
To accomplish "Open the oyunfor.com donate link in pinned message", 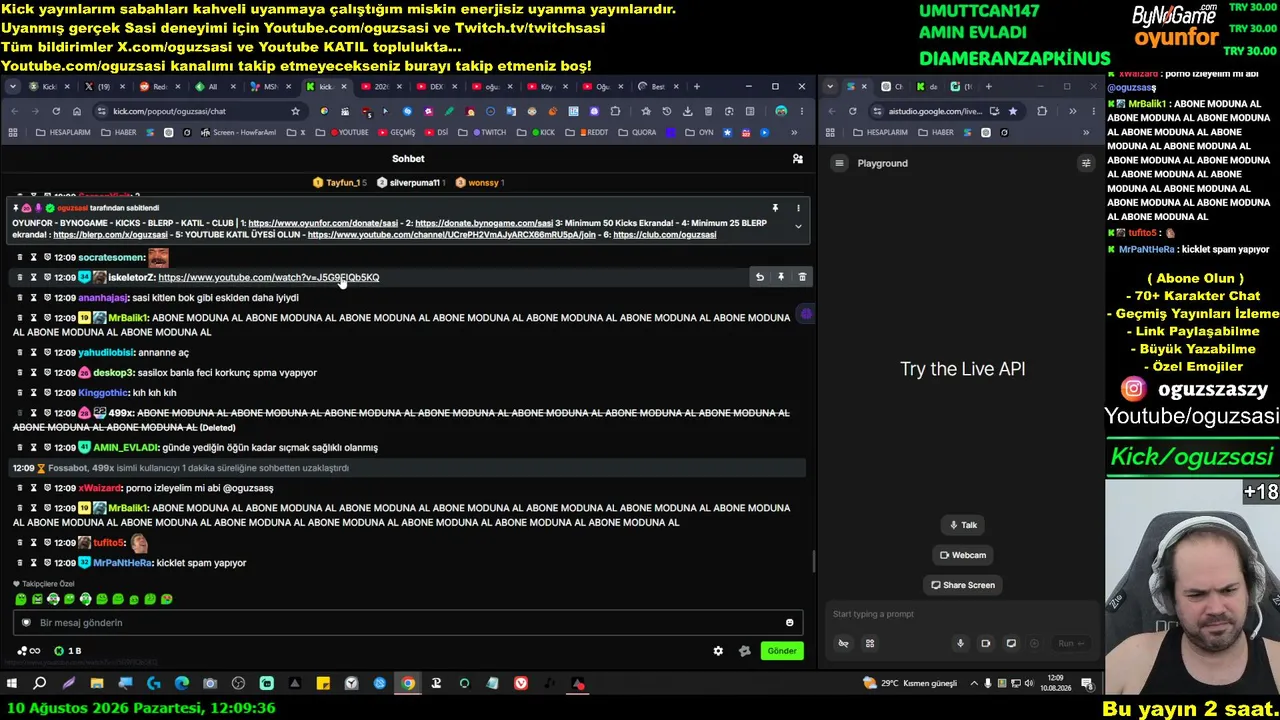I will pyautogui.click(x=324, y=223).
